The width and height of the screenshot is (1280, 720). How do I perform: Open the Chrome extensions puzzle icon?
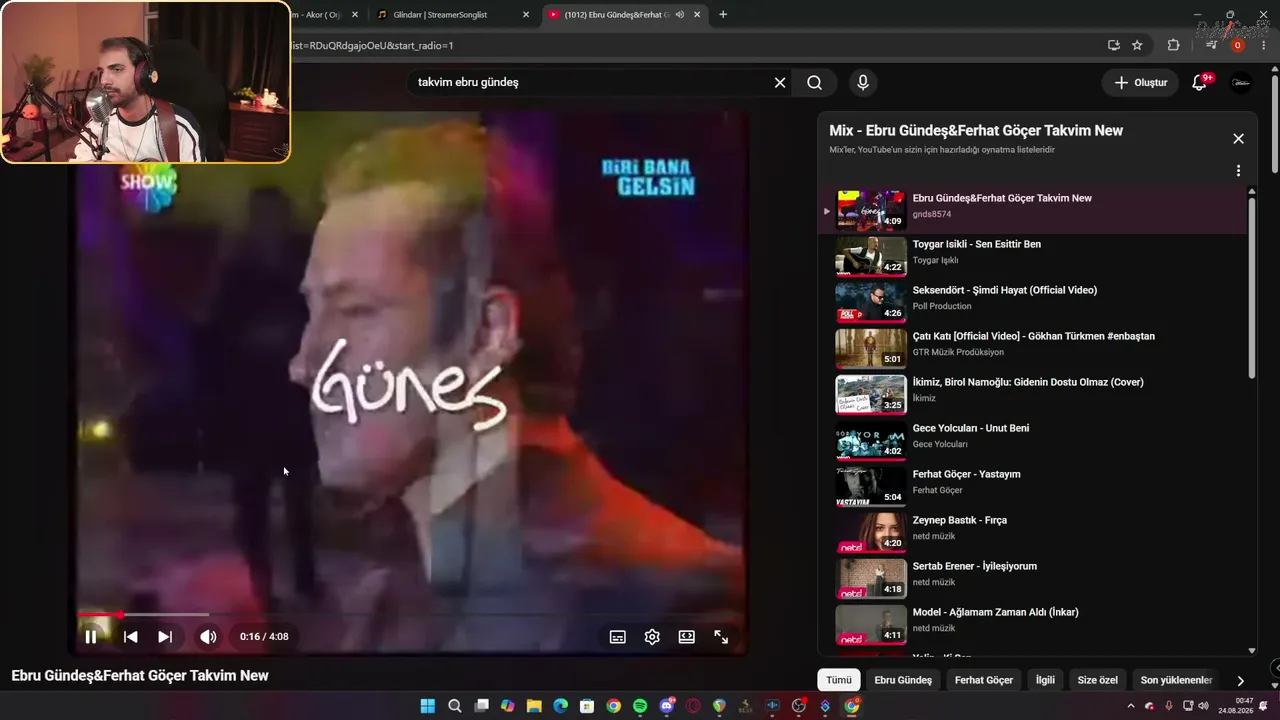click(1174, 45)
